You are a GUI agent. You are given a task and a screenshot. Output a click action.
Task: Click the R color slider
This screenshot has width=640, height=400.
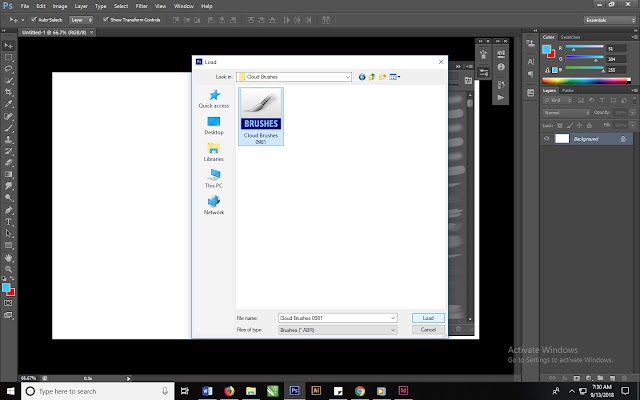(x=584, y=47)
